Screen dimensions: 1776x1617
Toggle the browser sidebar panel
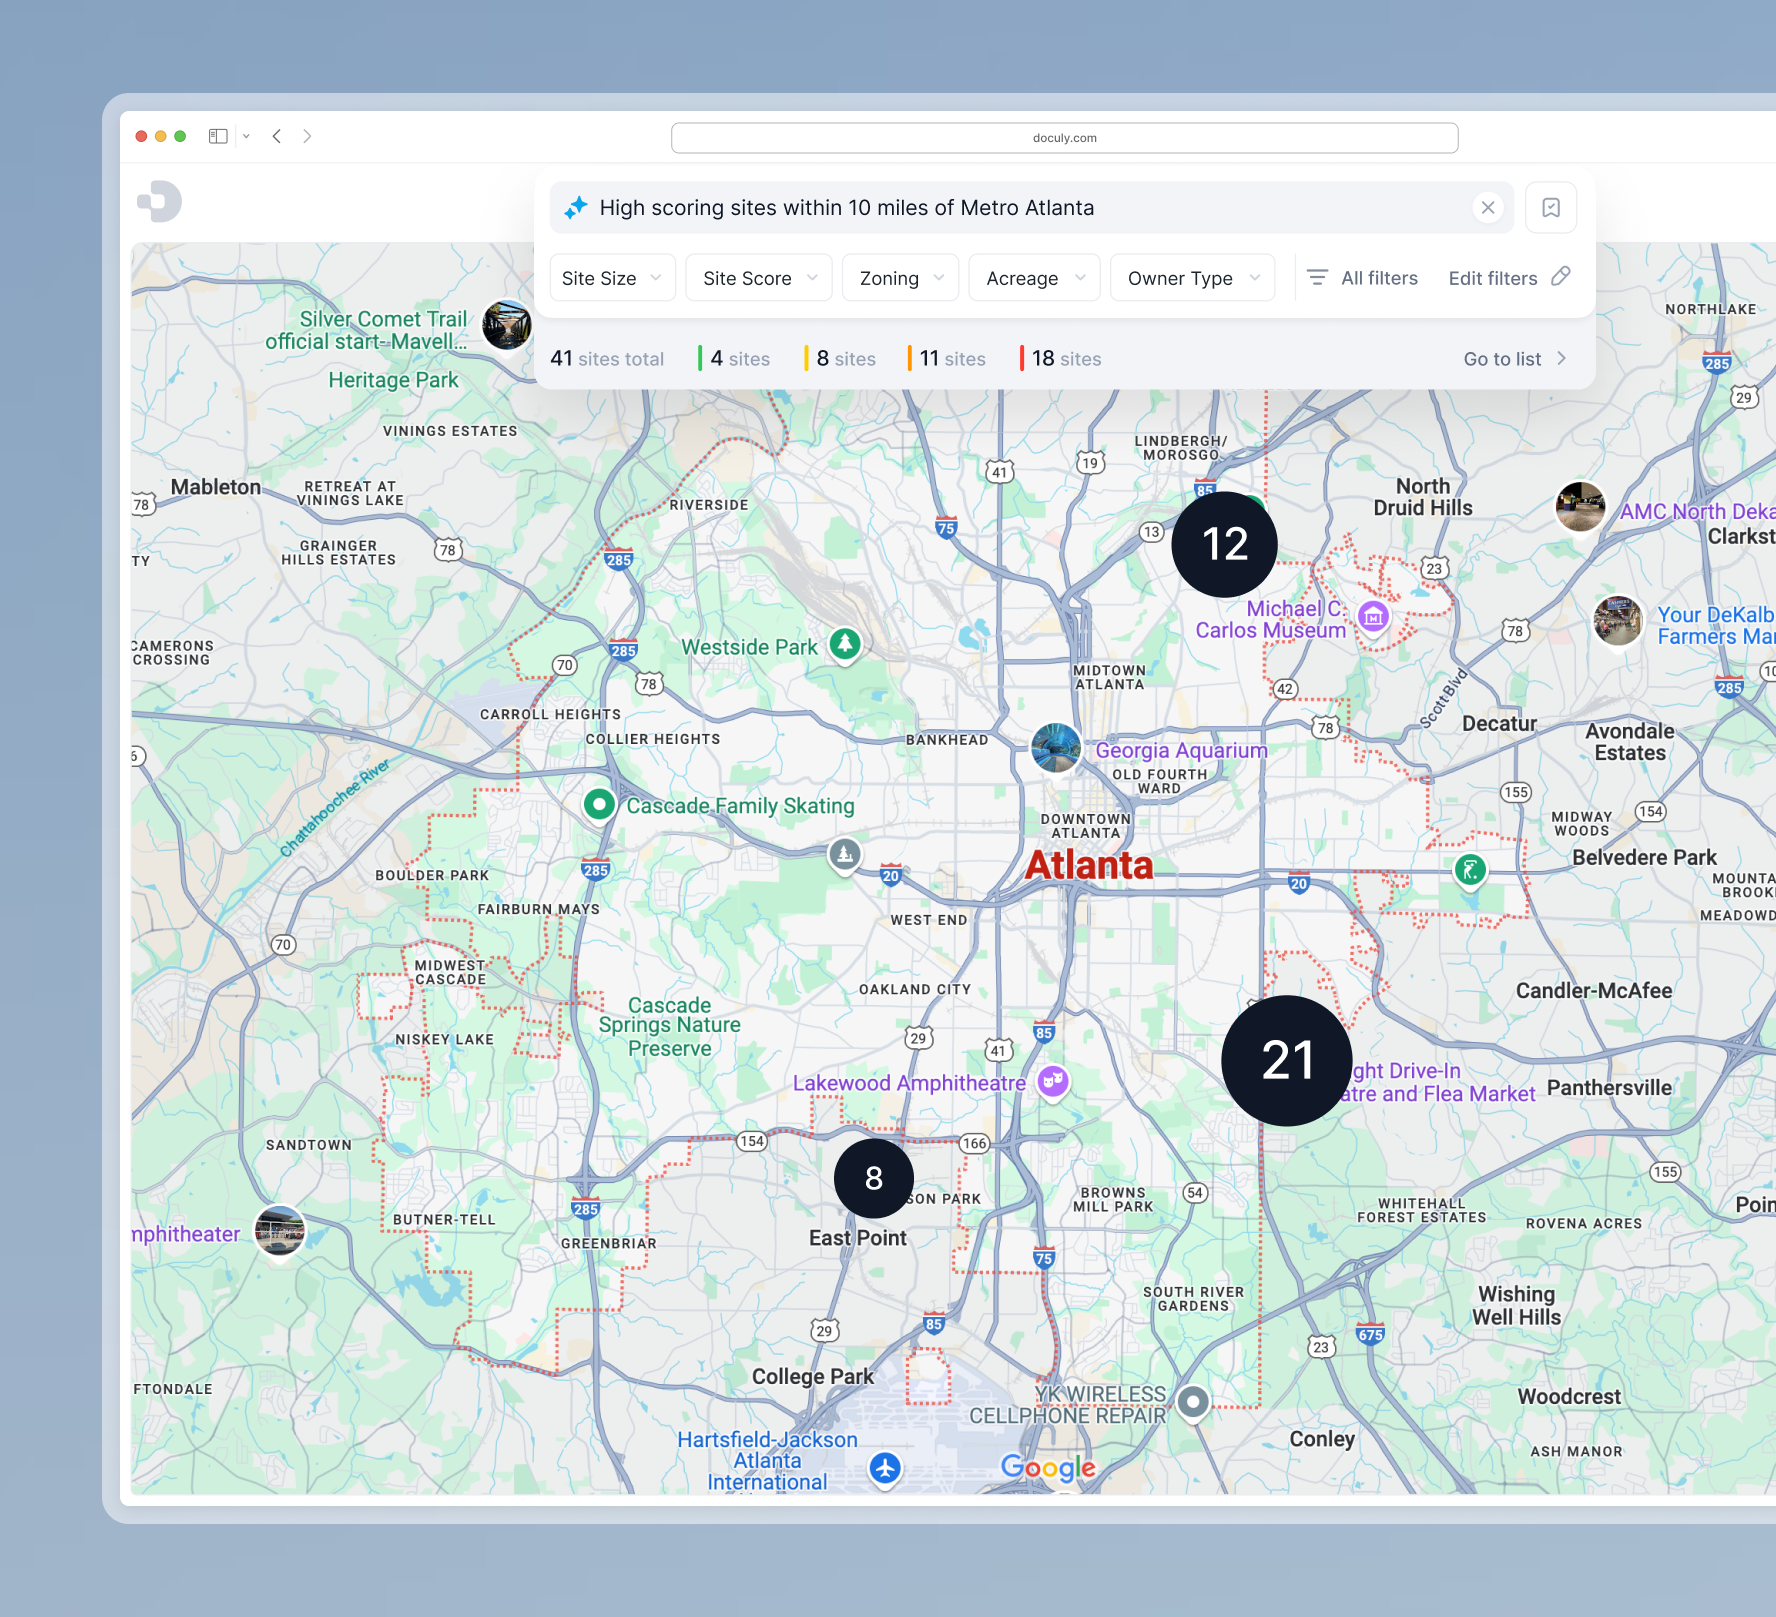pyautogui.click(x=217, y=136)
